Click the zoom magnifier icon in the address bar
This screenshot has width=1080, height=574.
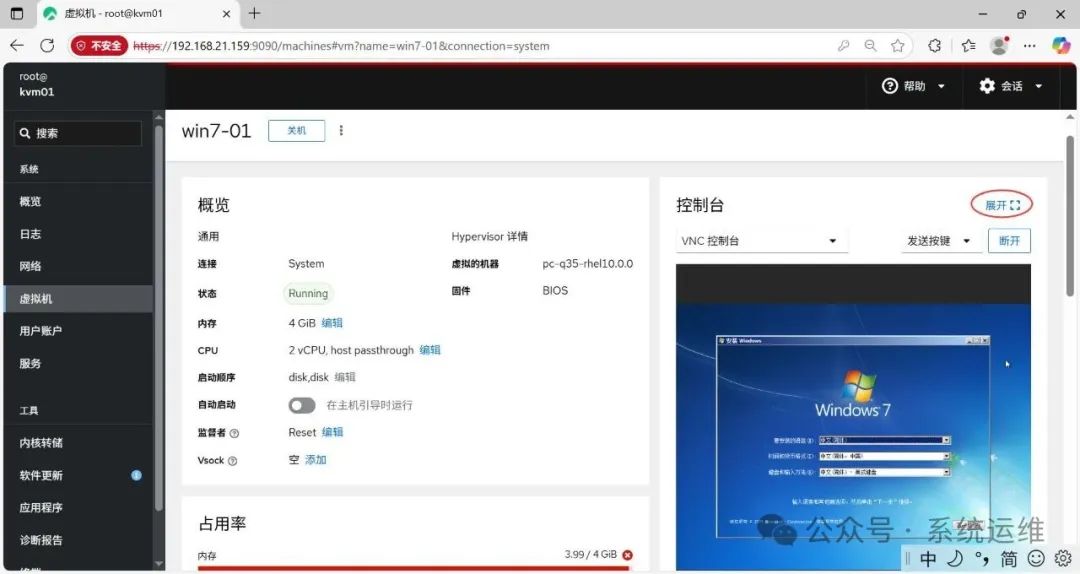[x=871, y=45]
